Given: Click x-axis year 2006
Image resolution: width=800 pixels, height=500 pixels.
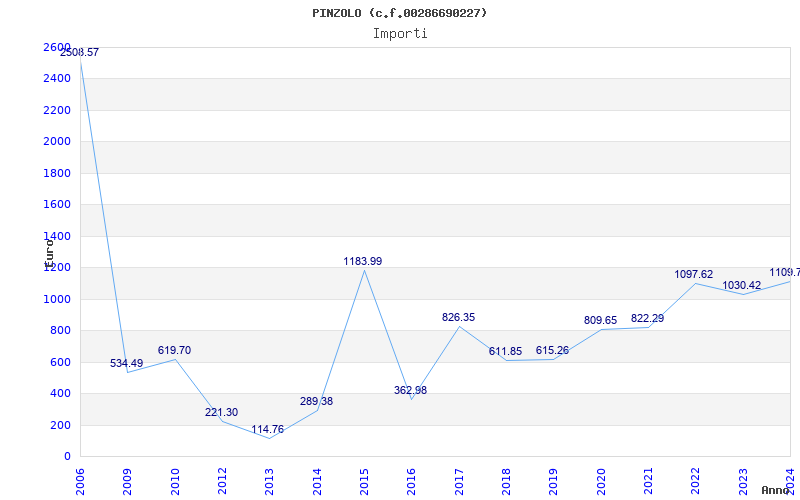Looking at the screenshot, I should (80, 482).
